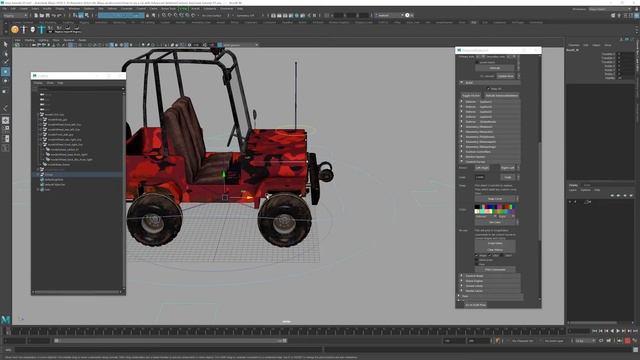Screen dimensions: 640x360
Task: Enable select by component type icon
Action: coord(87,16)
